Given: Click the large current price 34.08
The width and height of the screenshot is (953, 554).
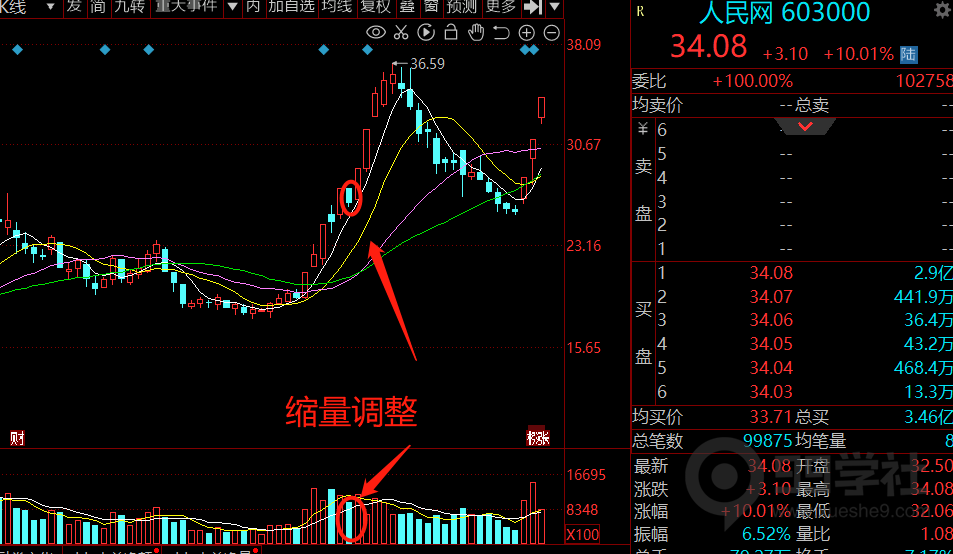Looking at the screenshot, I should pos(709,46).
